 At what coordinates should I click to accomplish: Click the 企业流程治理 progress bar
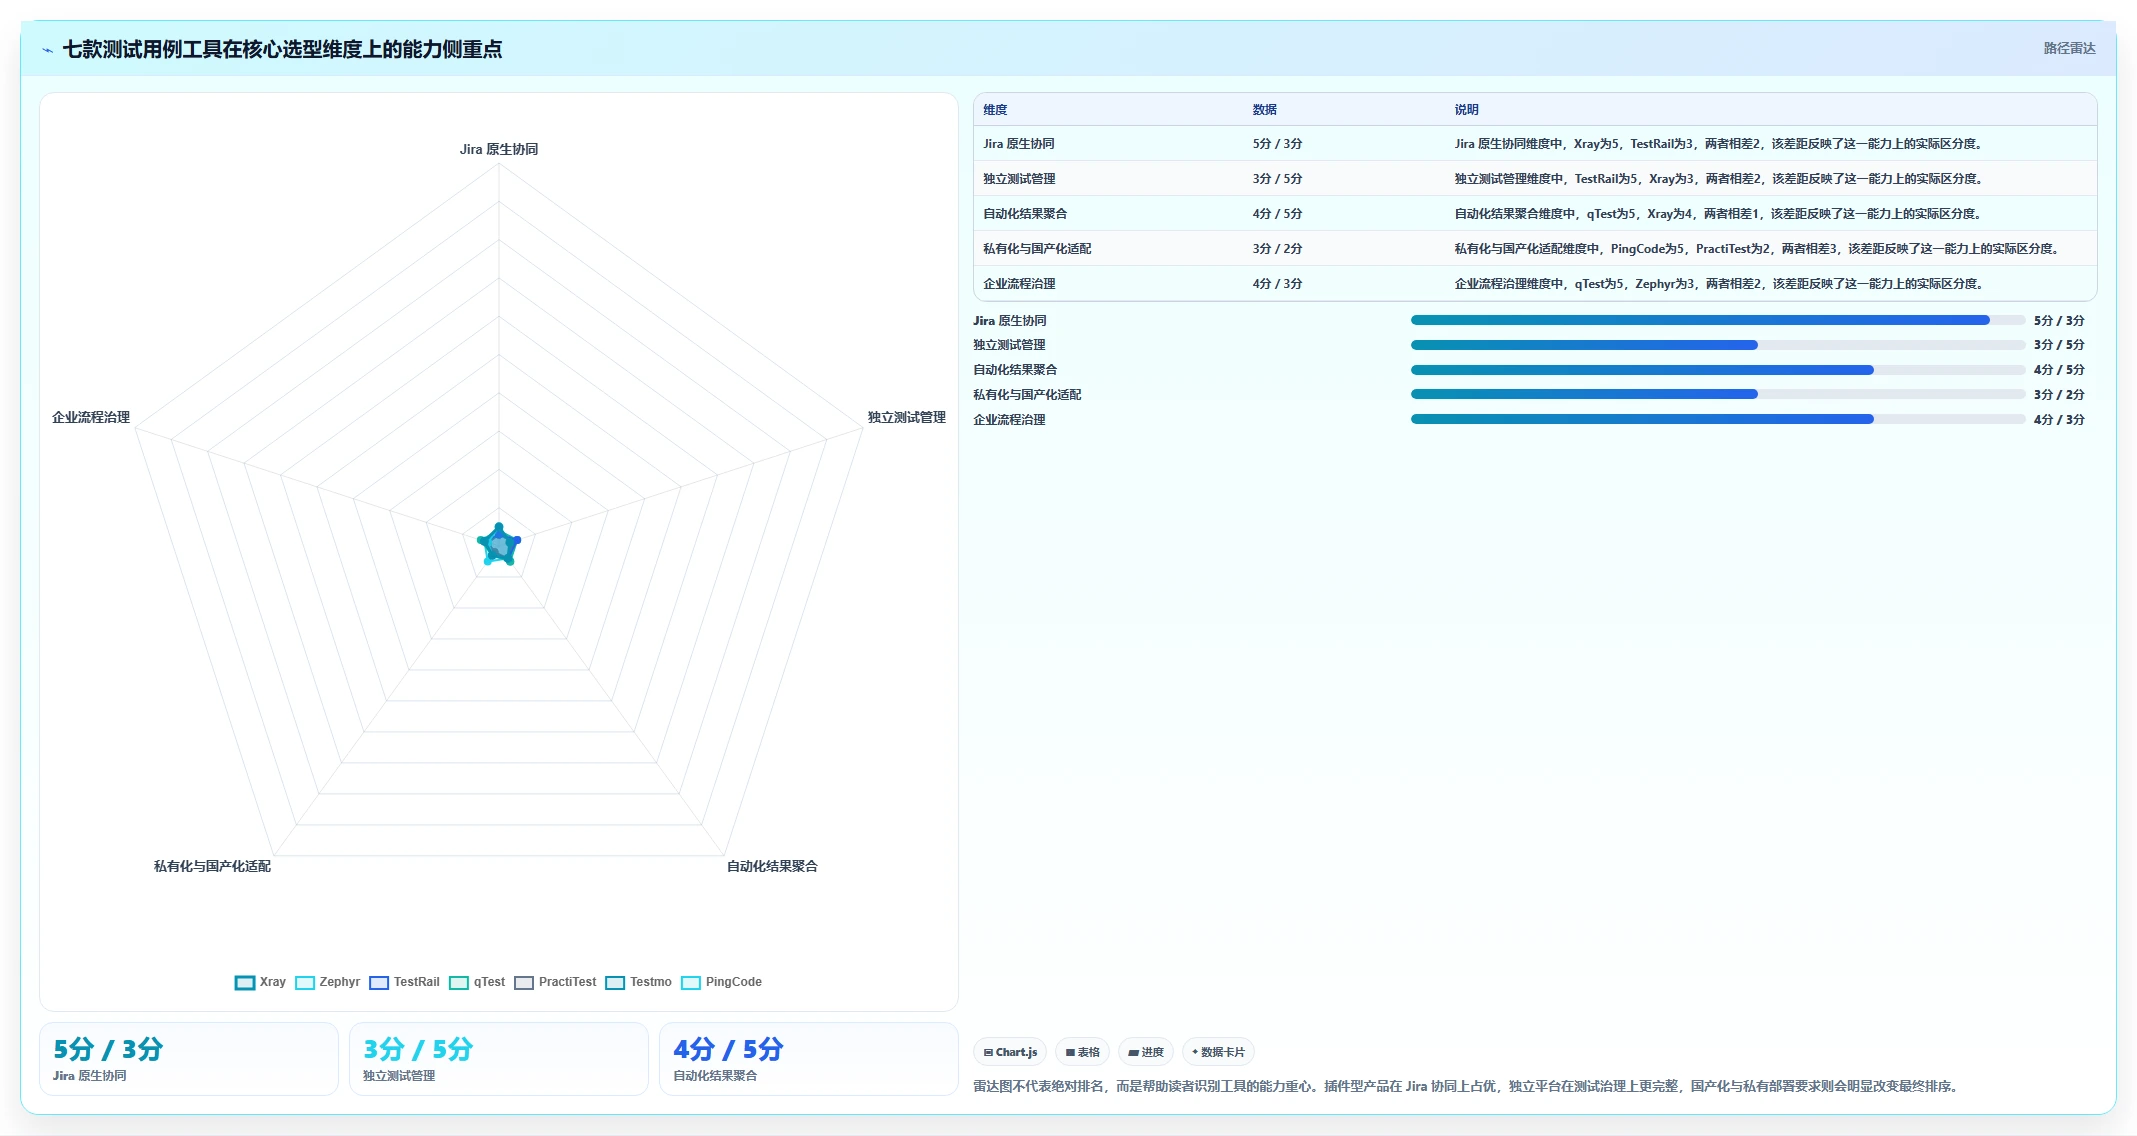(1717, 419)
